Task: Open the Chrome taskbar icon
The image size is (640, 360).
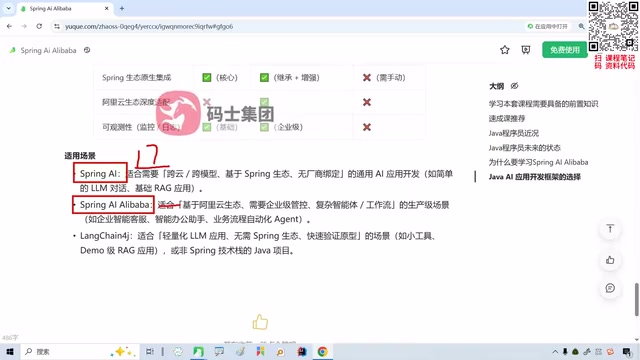Action: 322,351
